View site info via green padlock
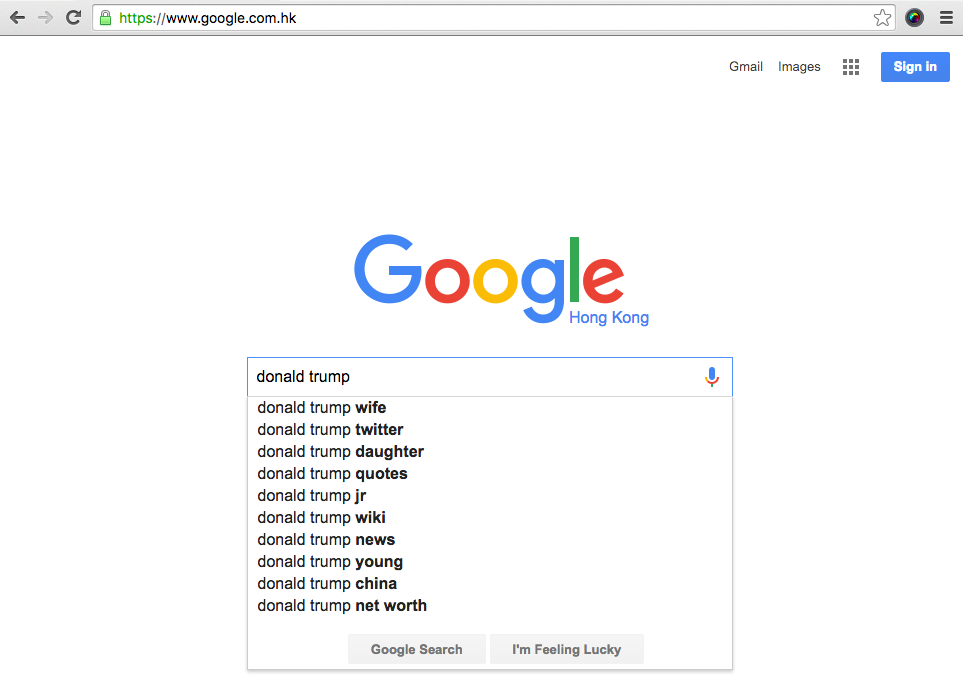This screenshot has height=682, width=963. (x=106, y=18)
